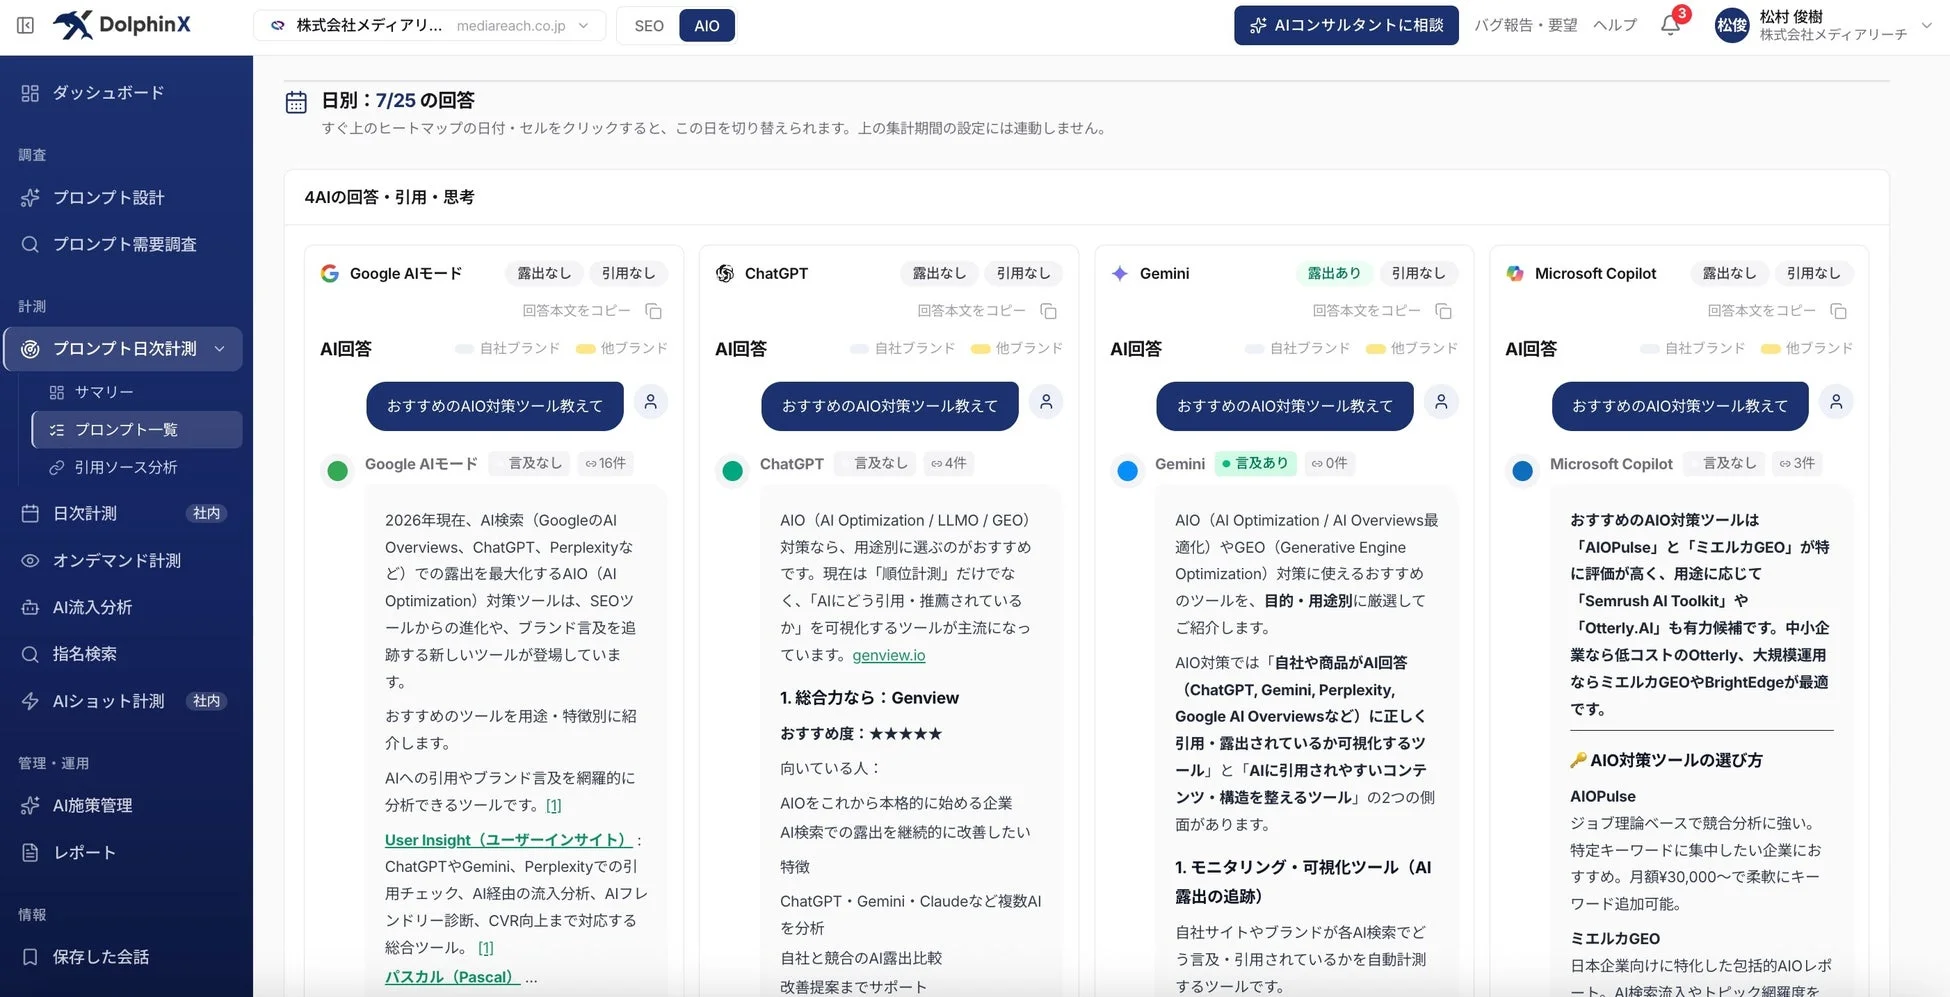Image resolution: width=1950 pixels, height=997 pixels.
Task: Click green avatar dot of Google AIモード reply
Action: 338,470
